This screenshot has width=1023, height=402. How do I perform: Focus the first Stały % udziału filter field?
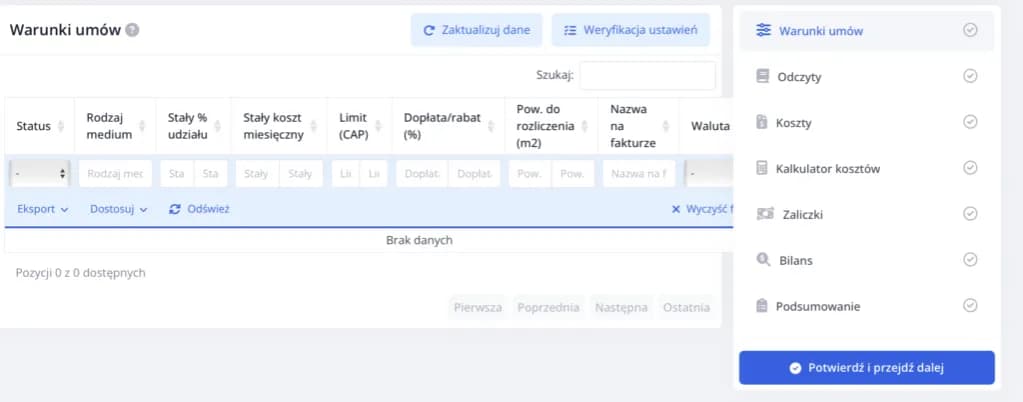[177, 174]
